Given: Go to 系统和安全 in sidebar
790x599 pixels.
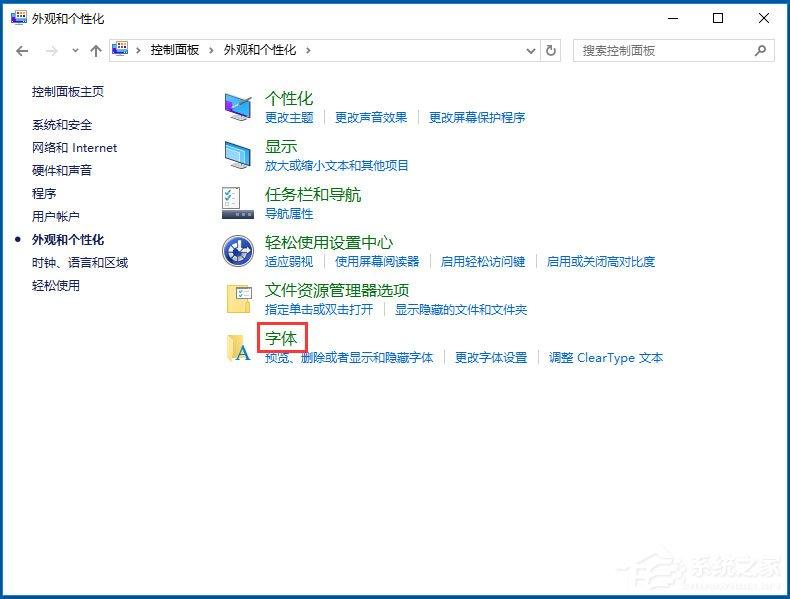Looking at the screenshot, I should (x=61, y=124).
